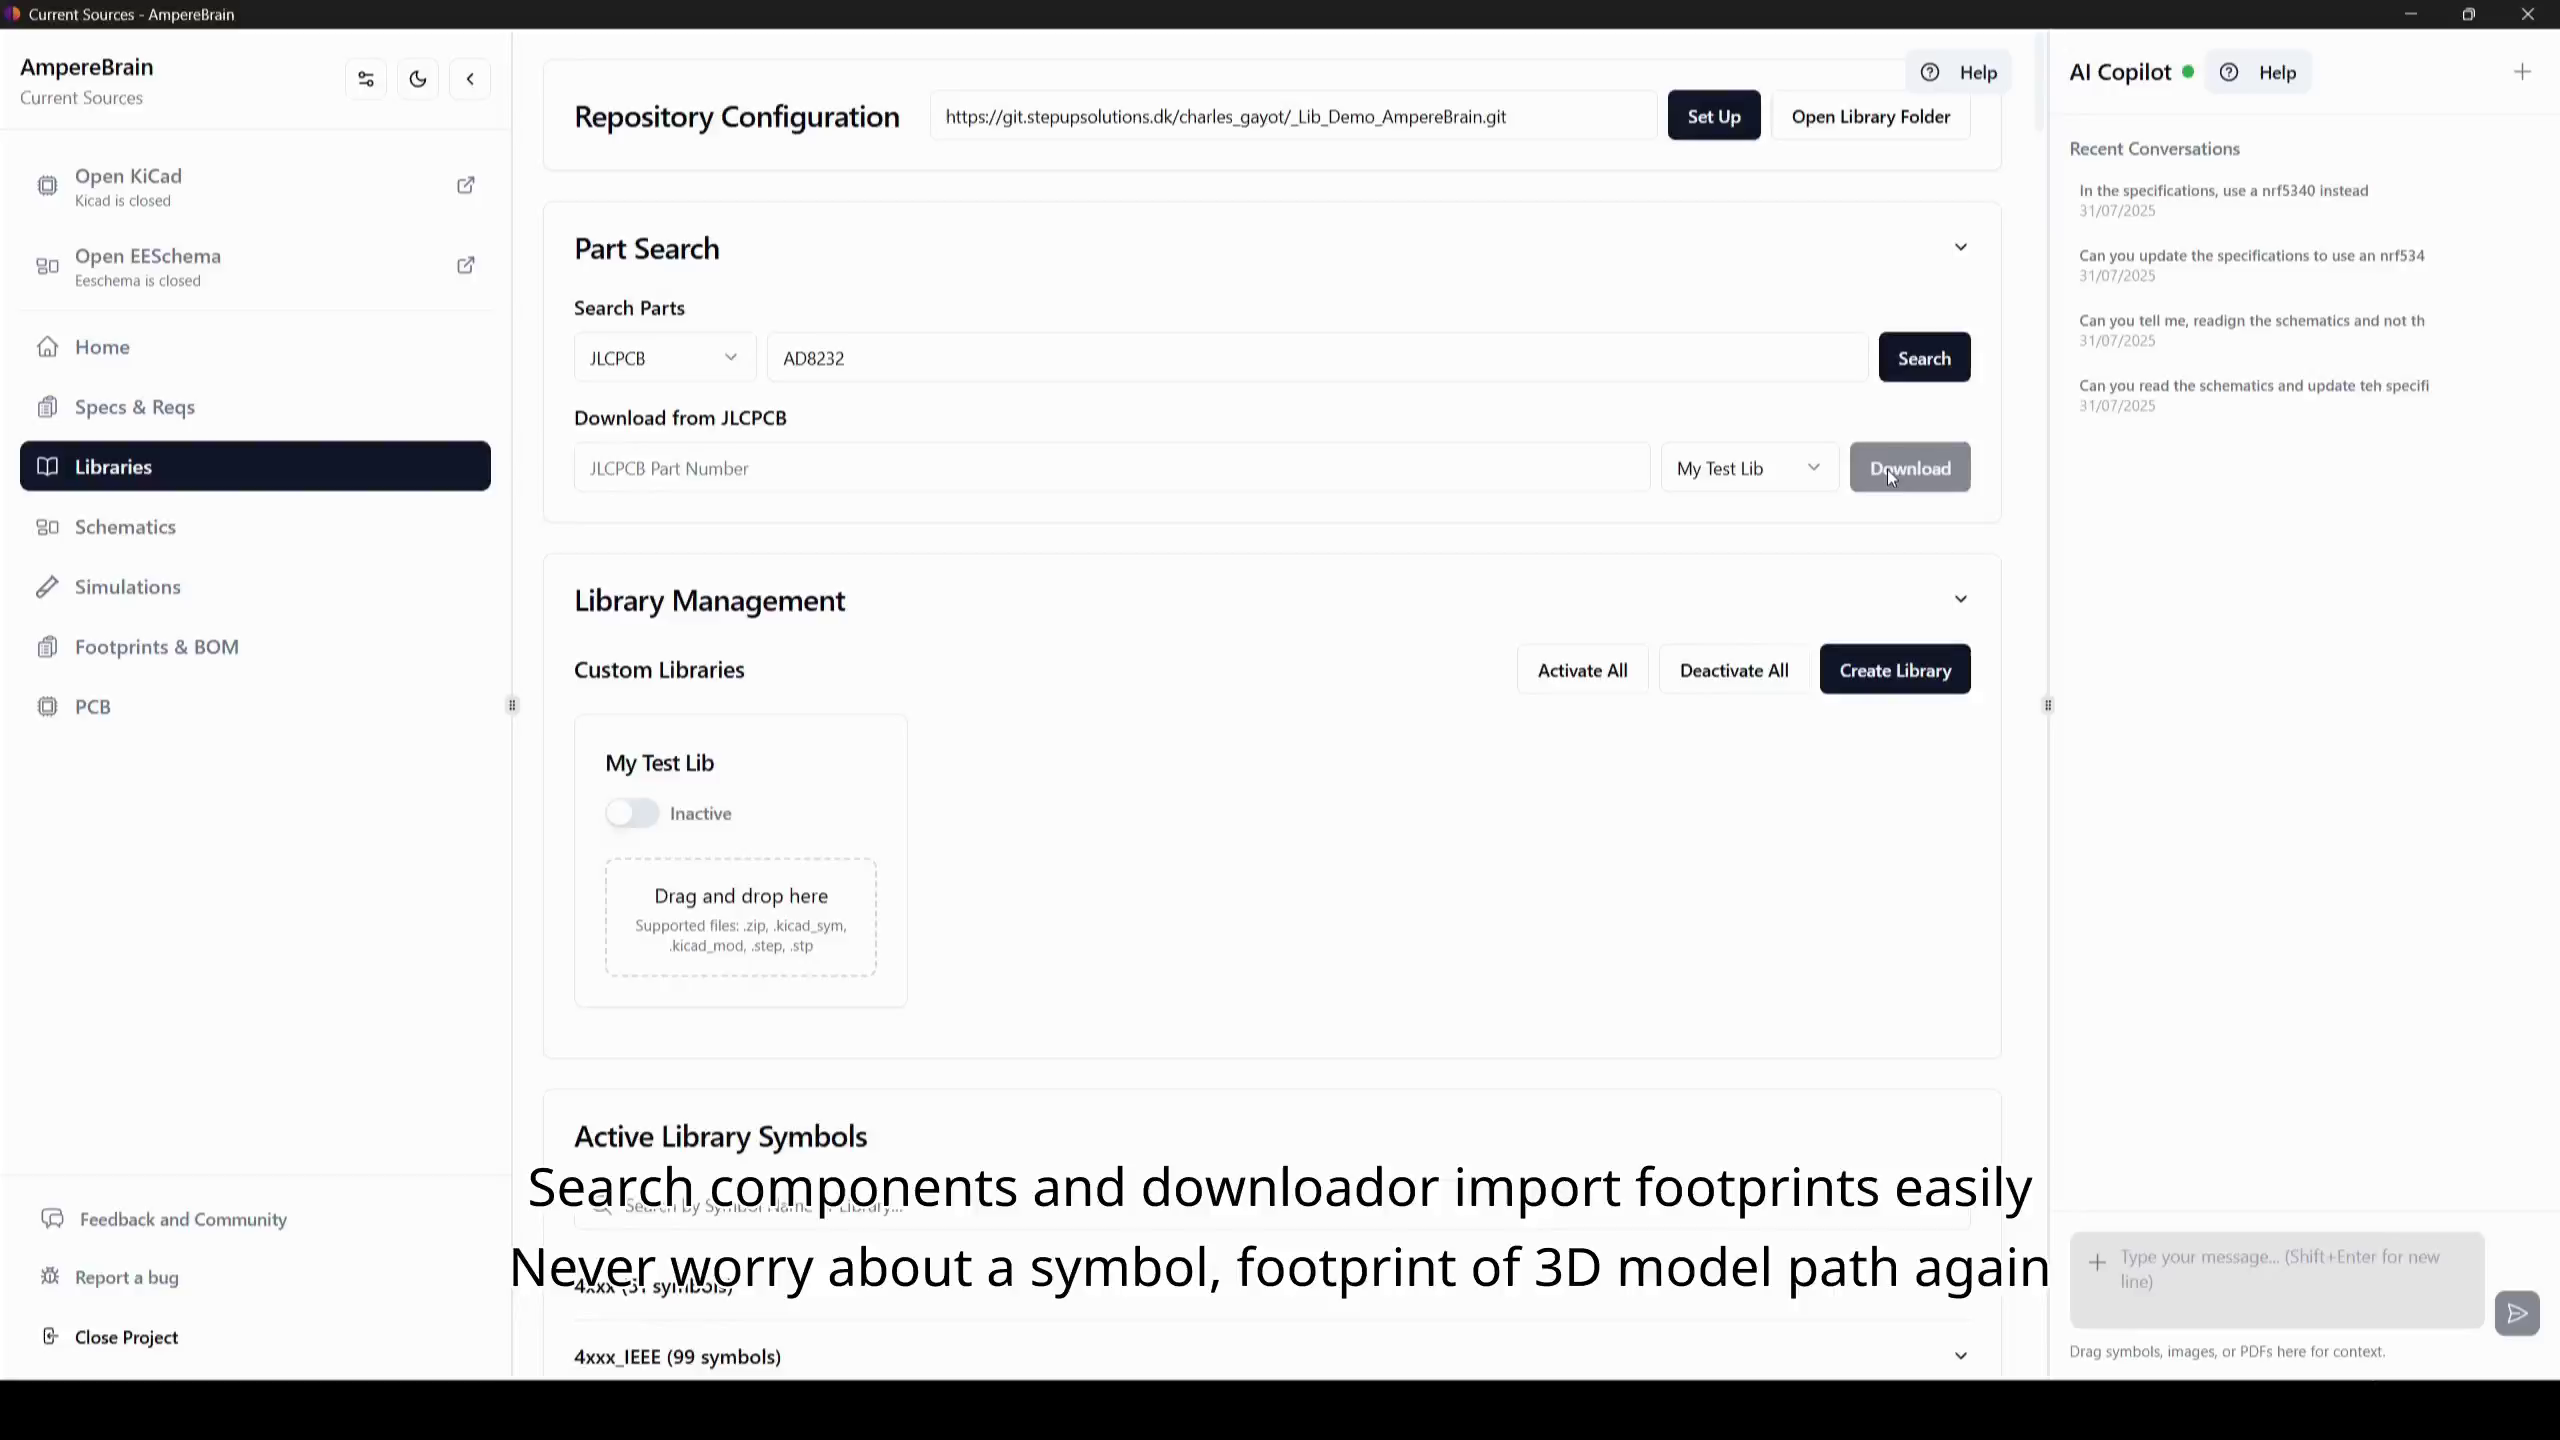
Task: Open the JLCPCB supplier dropdown
Action: pyautogui.click(x=665, y=358)
